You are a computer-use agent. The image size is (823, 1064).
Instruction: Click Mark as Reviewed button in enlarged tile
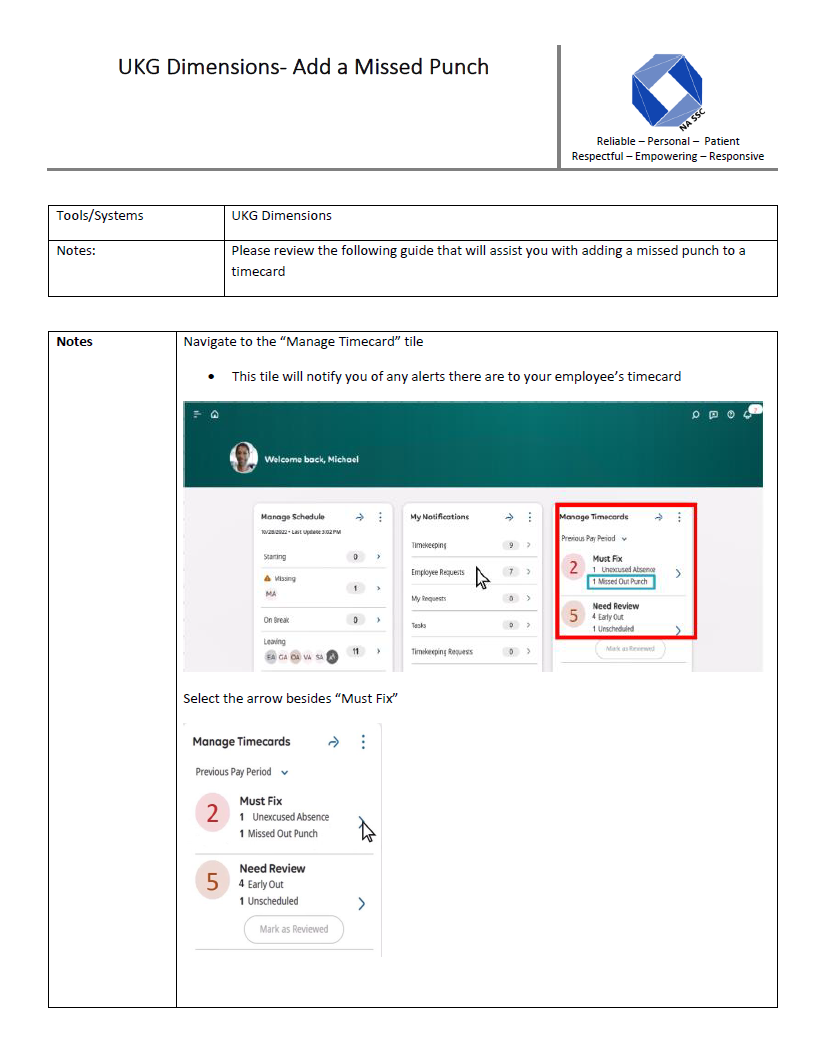tap(293, 929)
